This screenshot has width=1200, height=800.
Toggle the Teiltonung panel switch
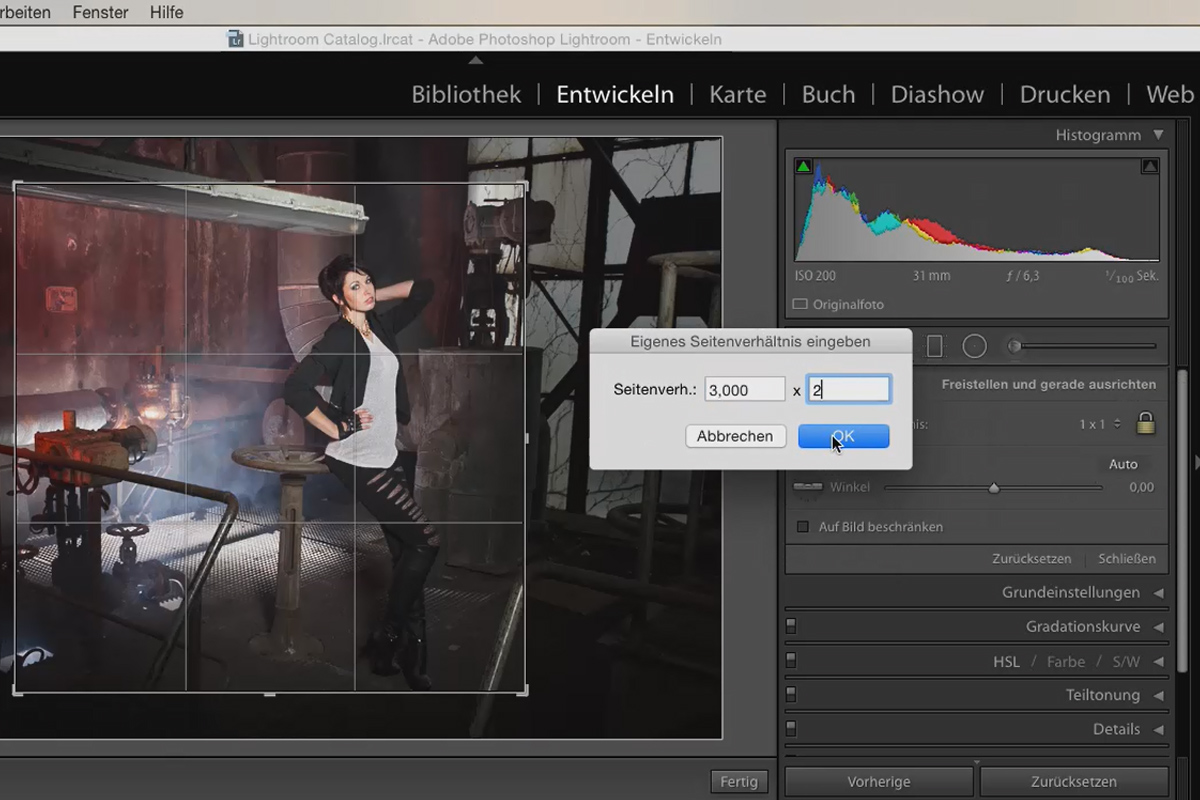791,695
